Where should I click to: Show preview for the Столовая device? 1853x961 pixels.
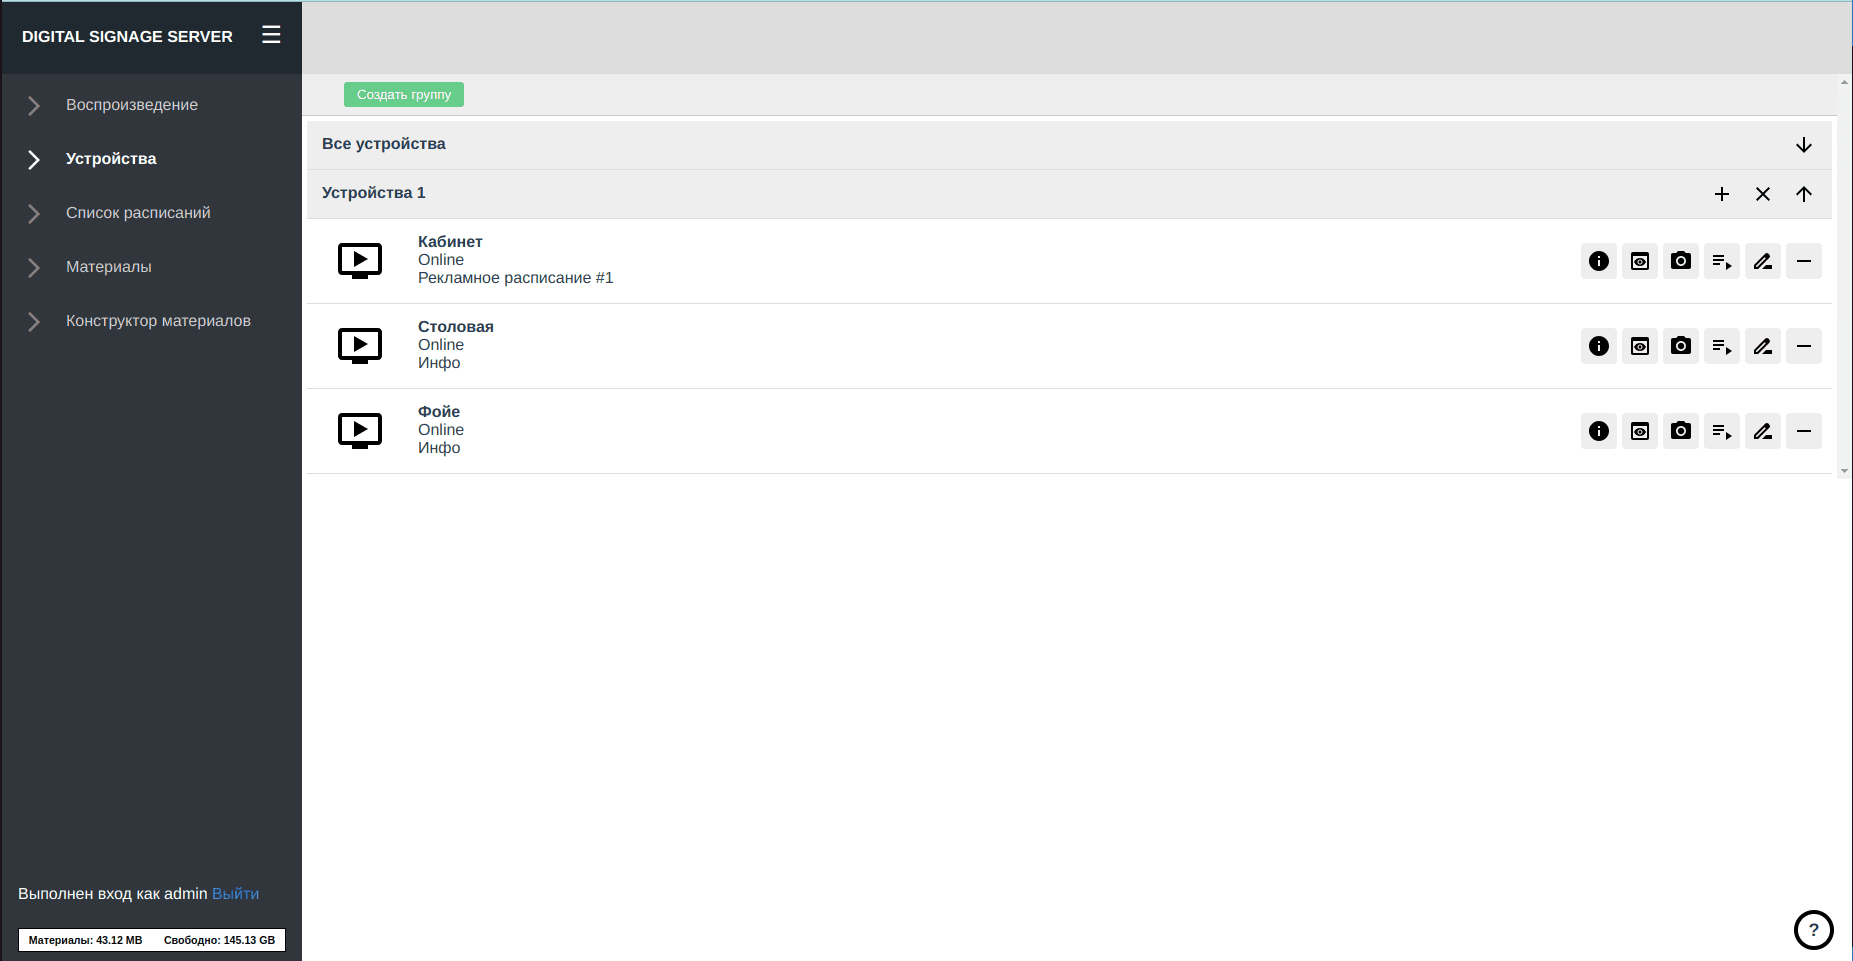tap(1639, 346)
